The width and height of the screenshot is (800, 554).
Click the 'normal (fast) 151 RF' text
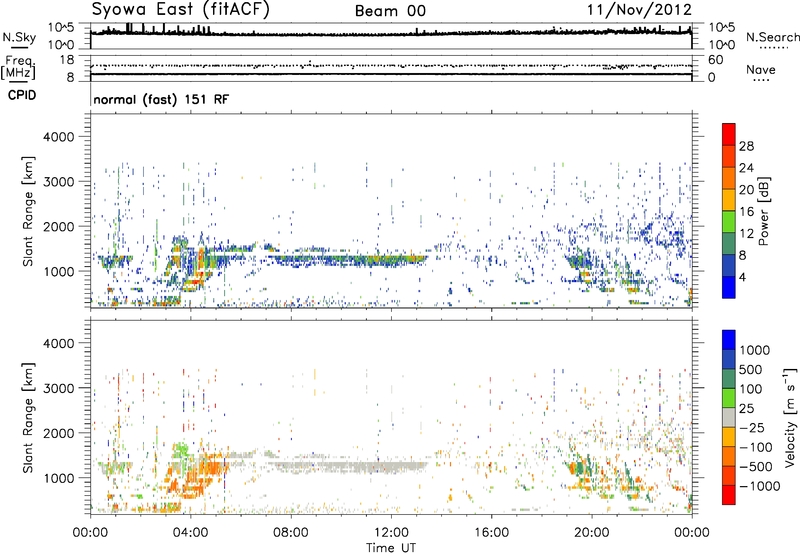(x=161, y=99)
